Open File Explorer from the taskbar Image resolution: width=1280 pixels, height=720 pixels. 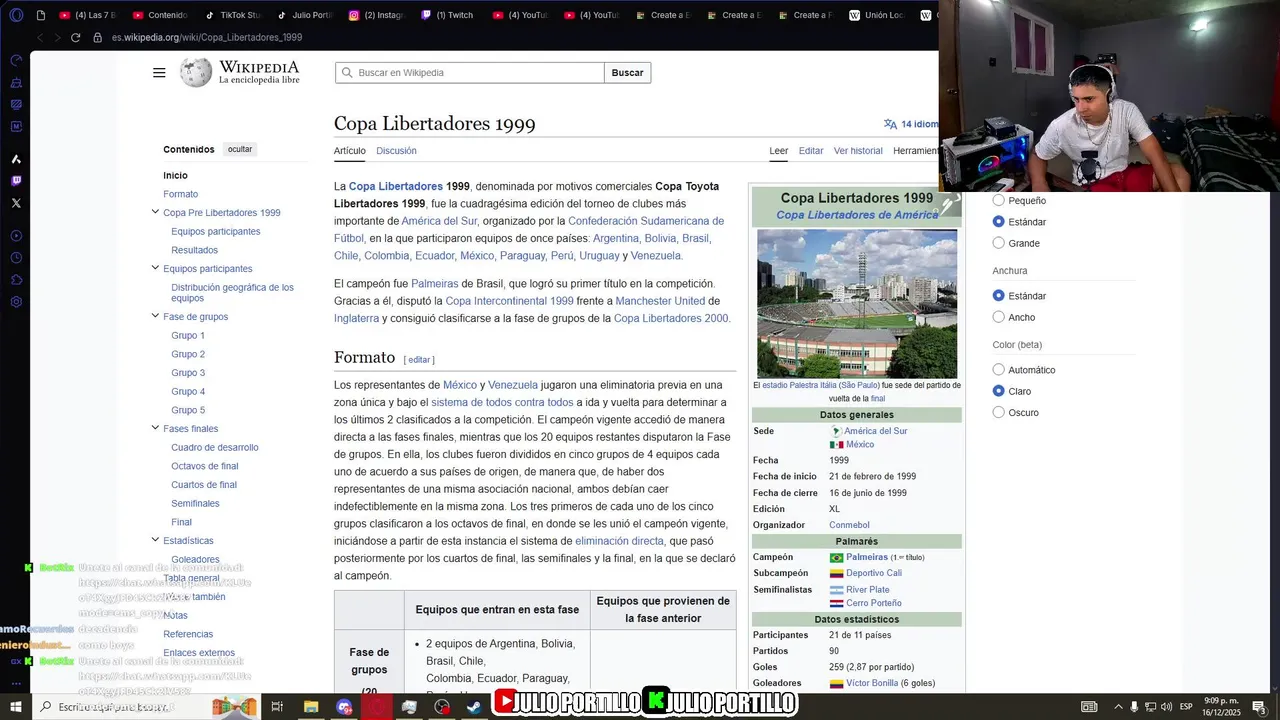click(x=312, y=707)
